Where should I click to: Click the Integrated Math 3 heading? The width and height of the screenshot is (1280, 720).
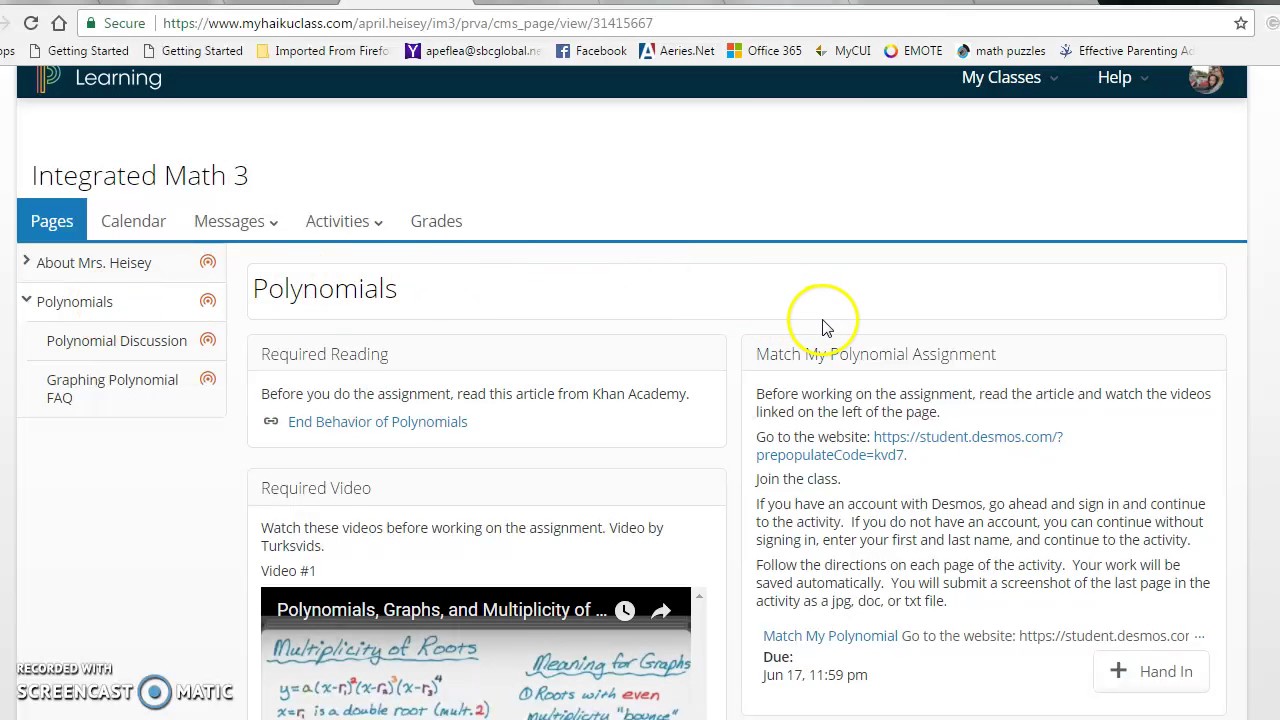(x=140, y=175)
